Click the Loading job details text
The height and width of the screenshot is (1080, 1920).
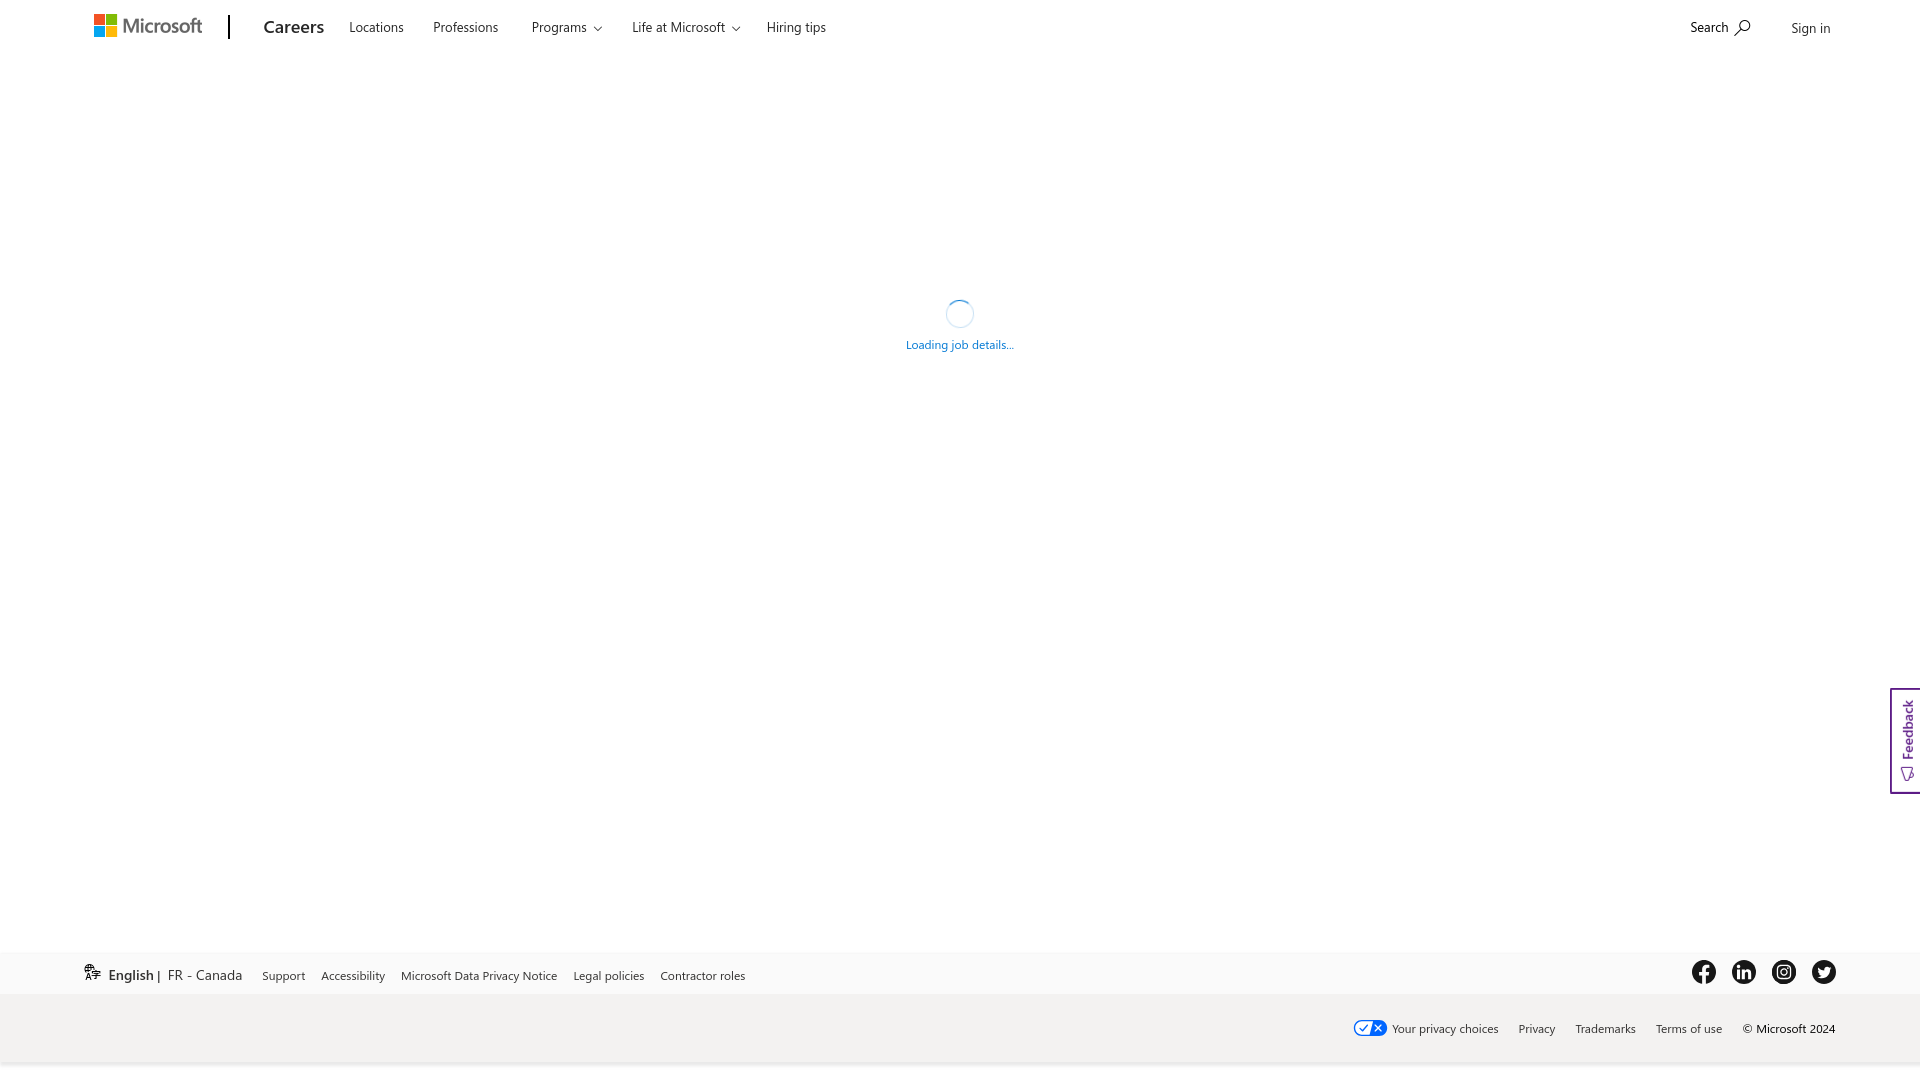coord(960,345)
